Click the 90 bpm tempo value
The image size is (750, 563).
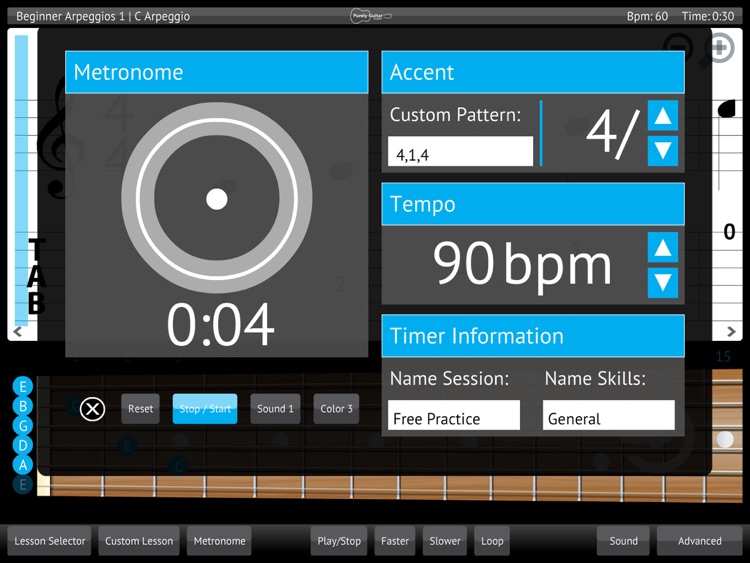pos(522,265)
